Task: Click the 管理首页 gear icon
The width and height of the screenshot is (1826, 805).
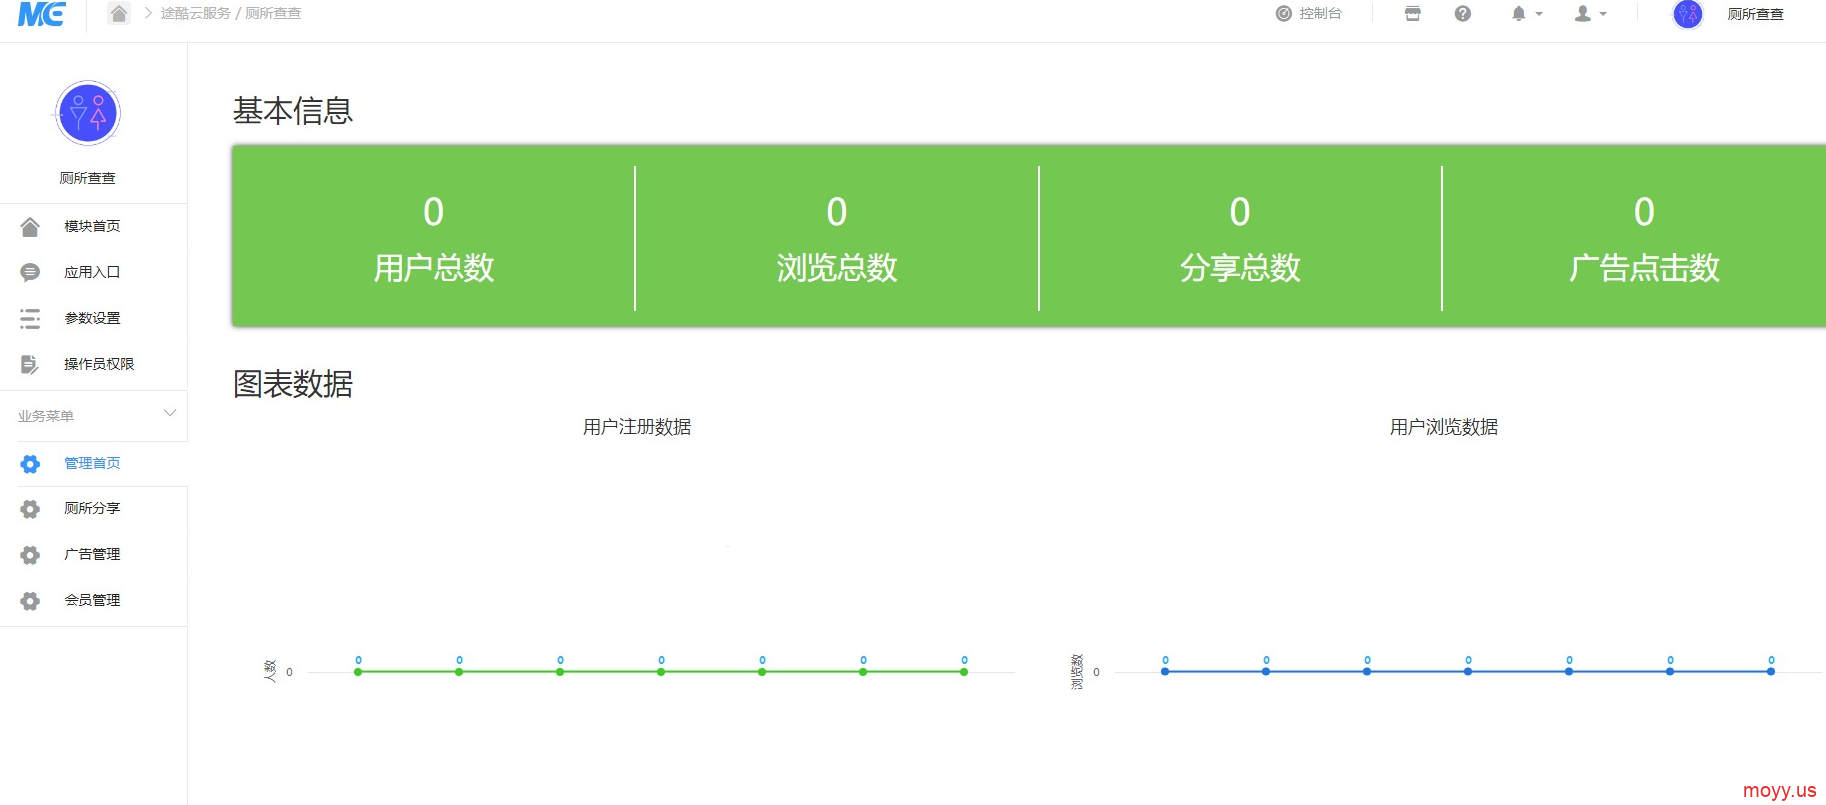Action: [30, 464]
